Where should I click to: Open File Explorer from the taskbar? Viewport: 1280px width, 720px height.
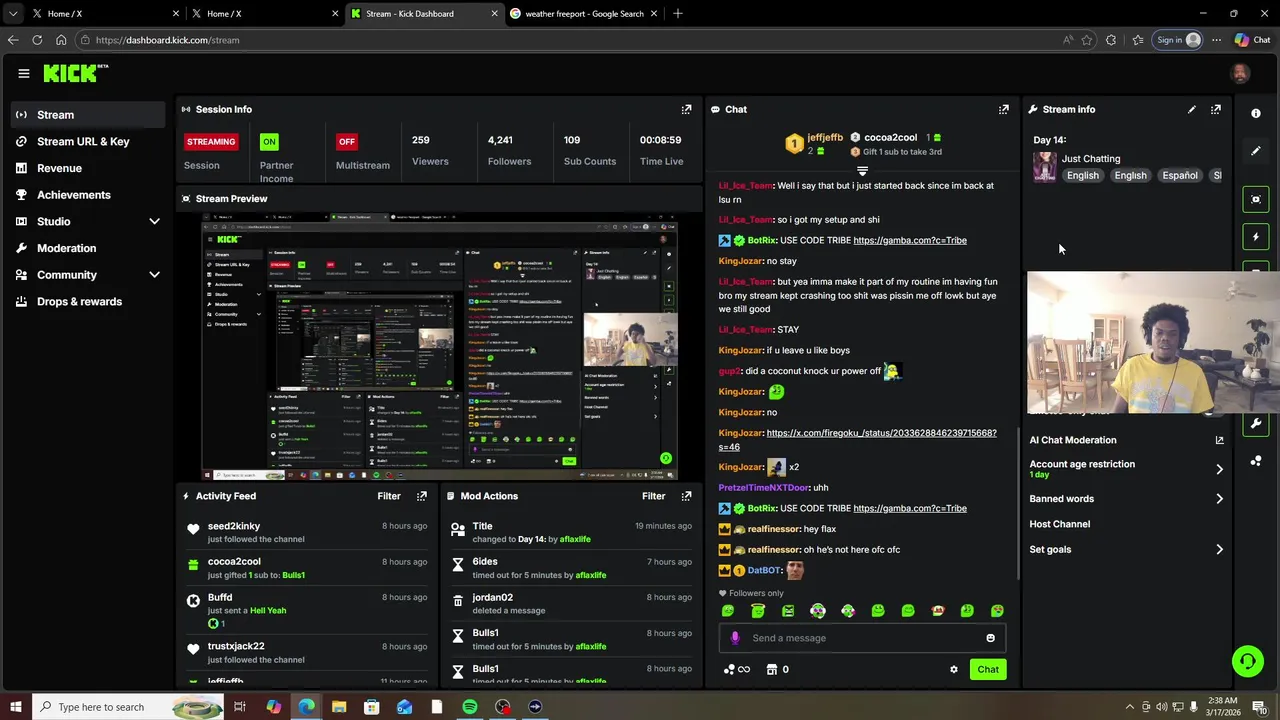(339, 707)
